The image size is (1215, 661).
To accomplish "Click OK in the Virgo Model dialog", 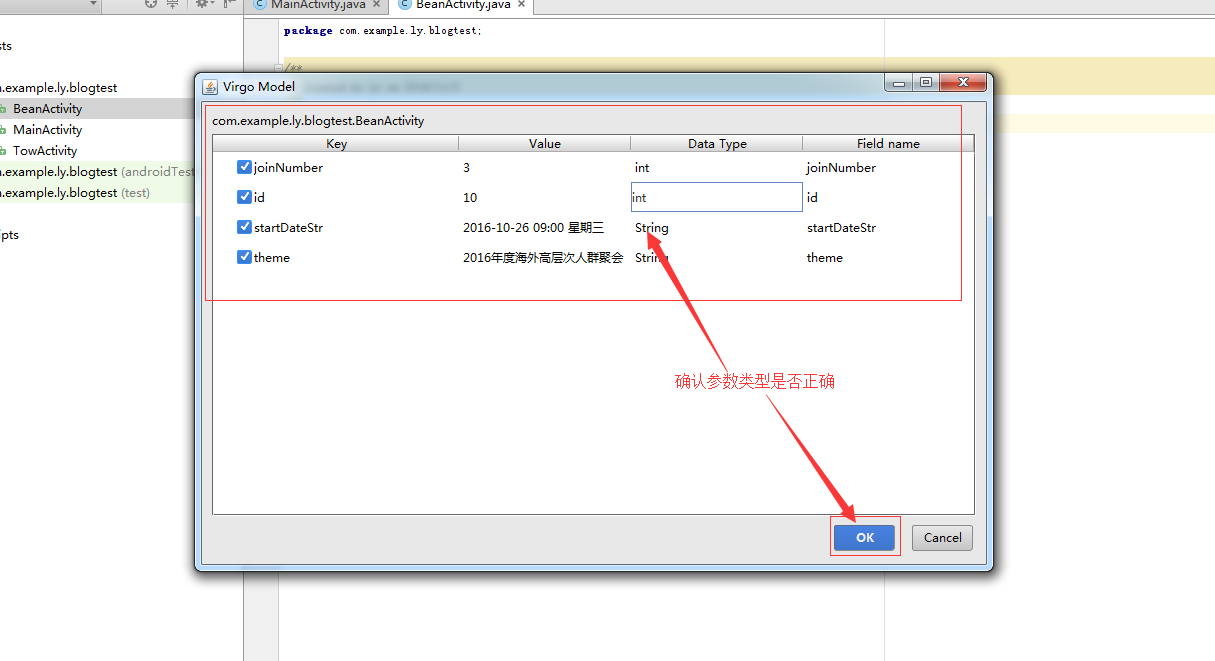I will pos(865,537).
